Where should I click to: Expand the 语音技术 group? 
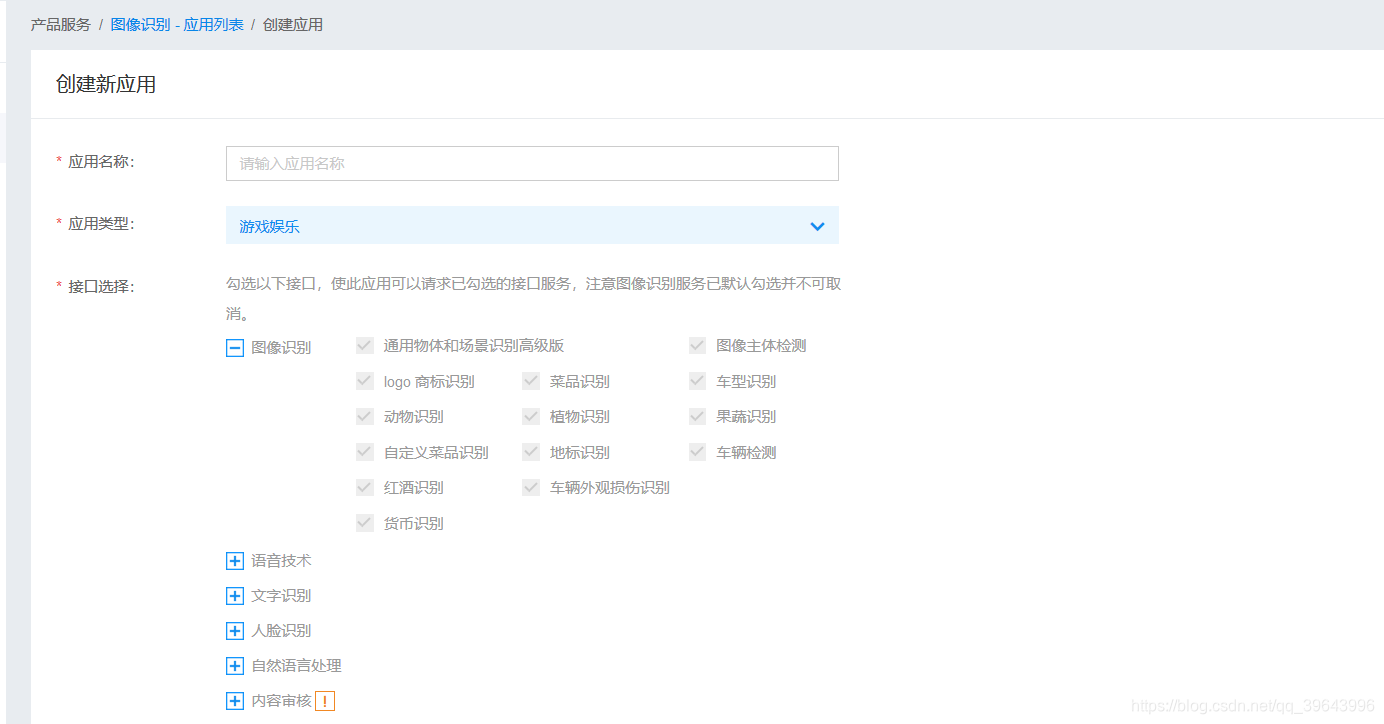pos(235,561)
